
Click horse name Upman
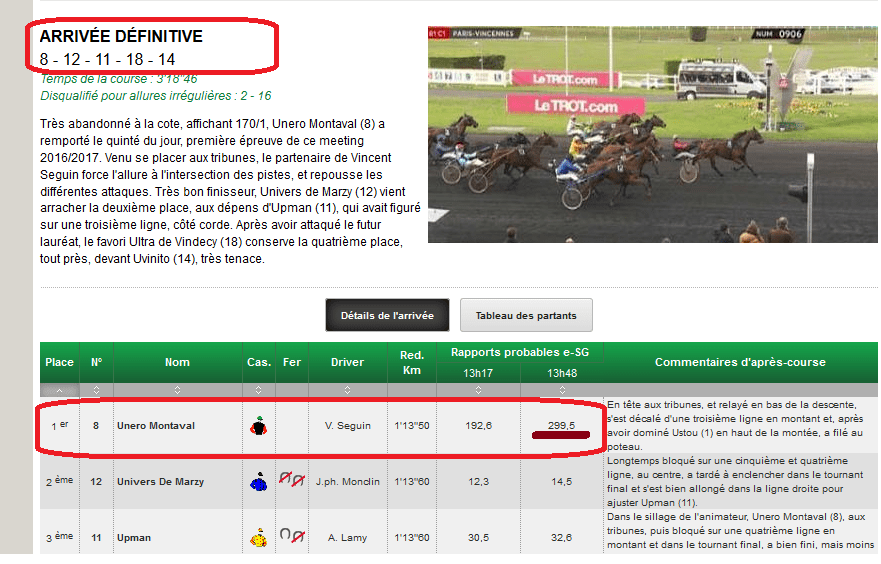click(134, 538)
